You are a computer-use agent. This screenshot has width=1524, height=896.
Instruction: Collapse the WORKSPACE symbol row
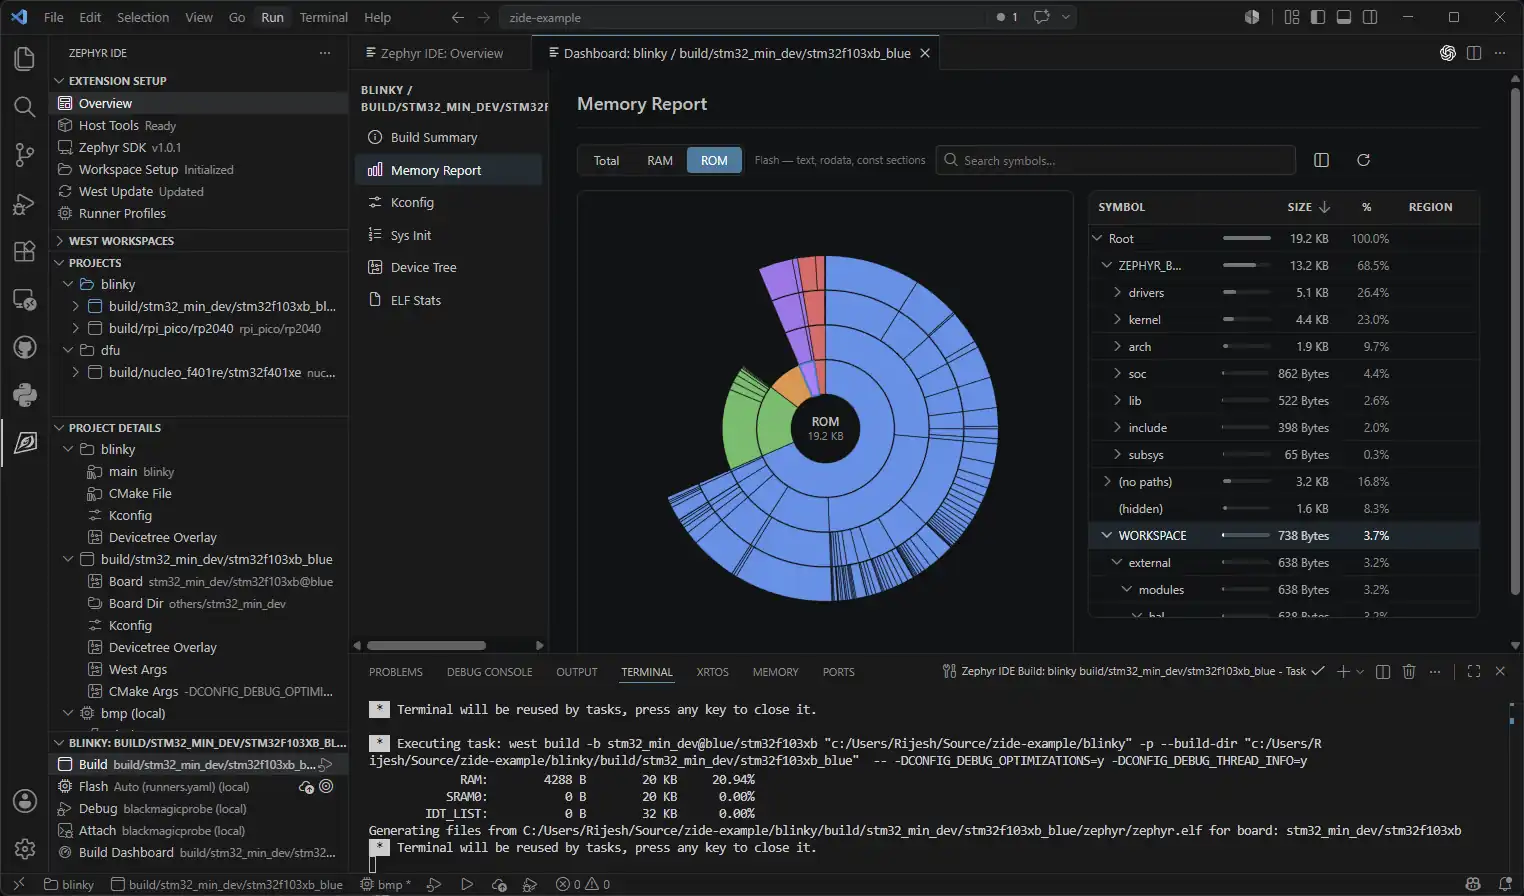[x=1107, y=536]
